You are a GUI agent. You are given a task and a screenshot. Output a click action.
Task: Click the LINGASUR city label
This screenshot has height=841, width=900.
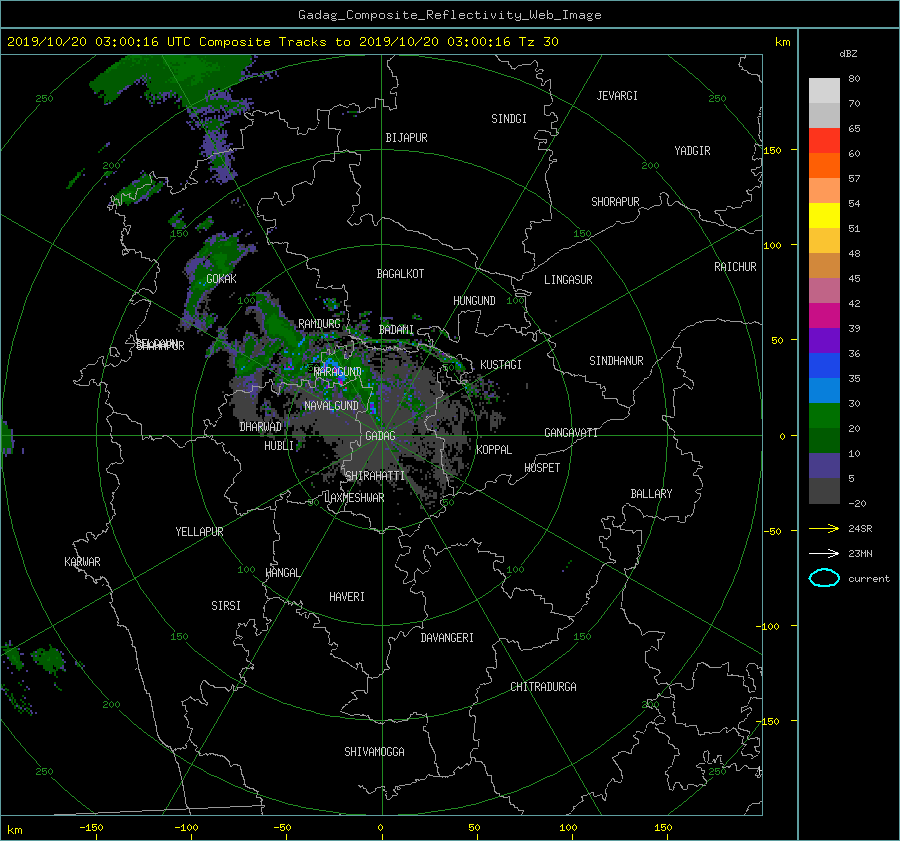[568, 280]
